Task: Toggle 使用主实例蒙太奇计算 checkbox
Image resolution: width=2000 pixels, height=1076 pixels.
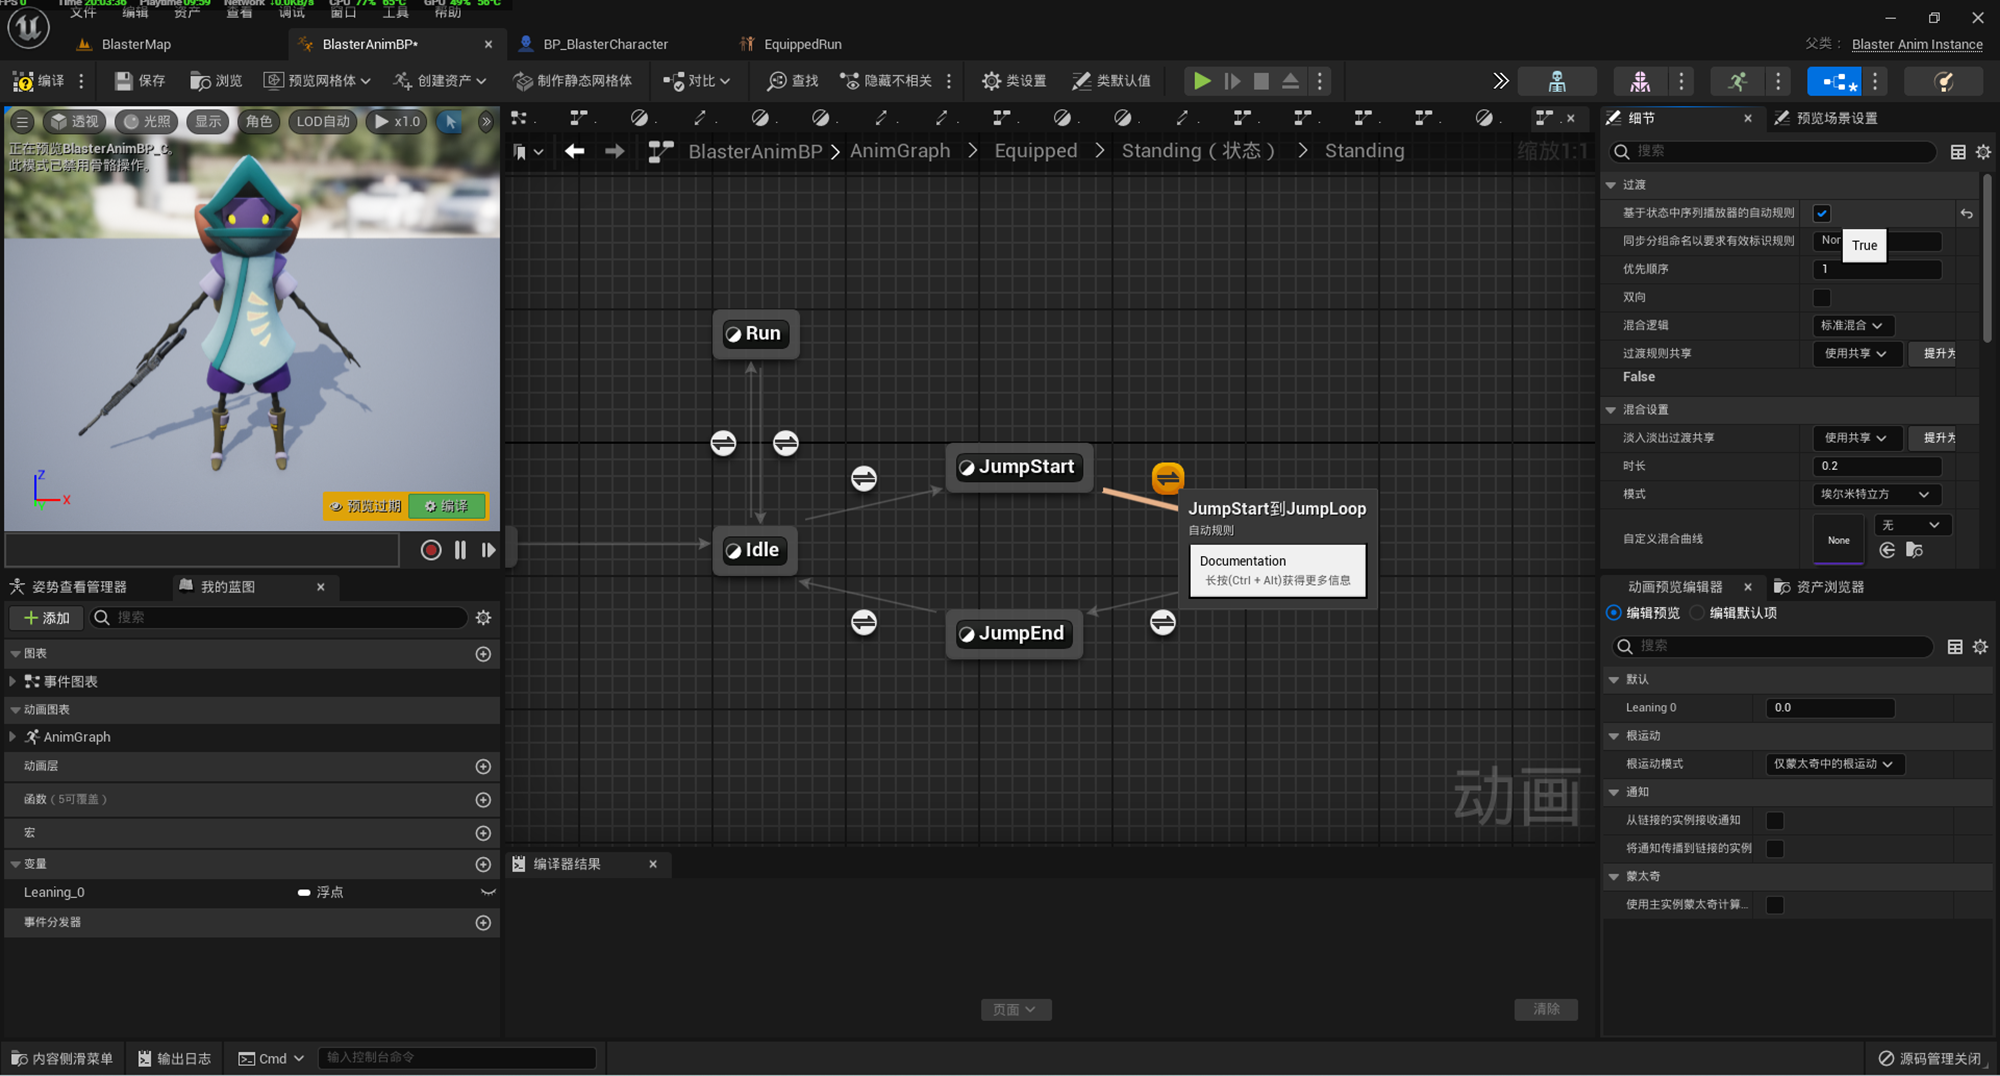Action: click(1775, 905)
